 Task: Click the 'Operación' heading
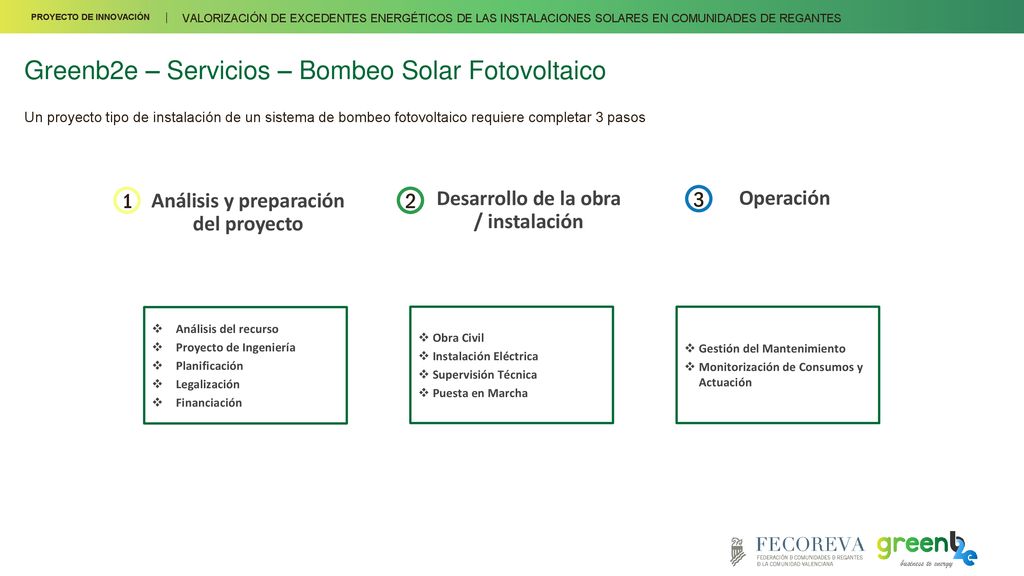coord(784,198)
